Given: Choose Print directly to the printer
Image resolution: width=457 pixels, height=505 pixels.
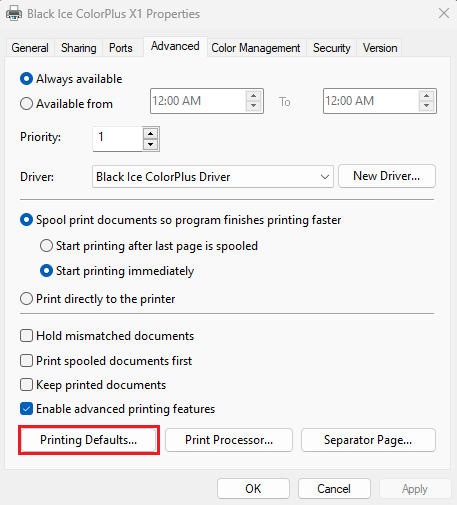Looking at the screenshot, I should pyautogui.click(x=26, y=299).
